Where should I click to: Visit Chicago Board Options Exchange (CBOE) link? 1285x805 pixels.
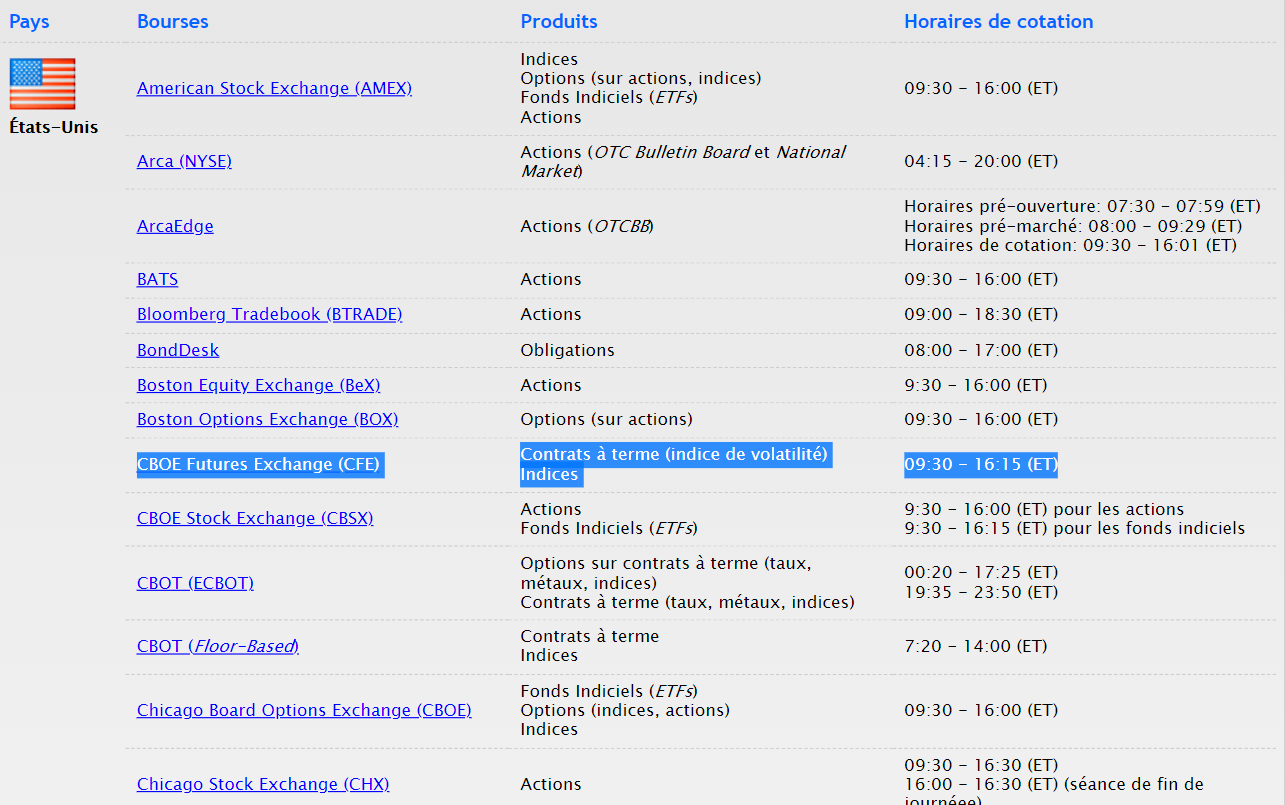tap(304, 710)
